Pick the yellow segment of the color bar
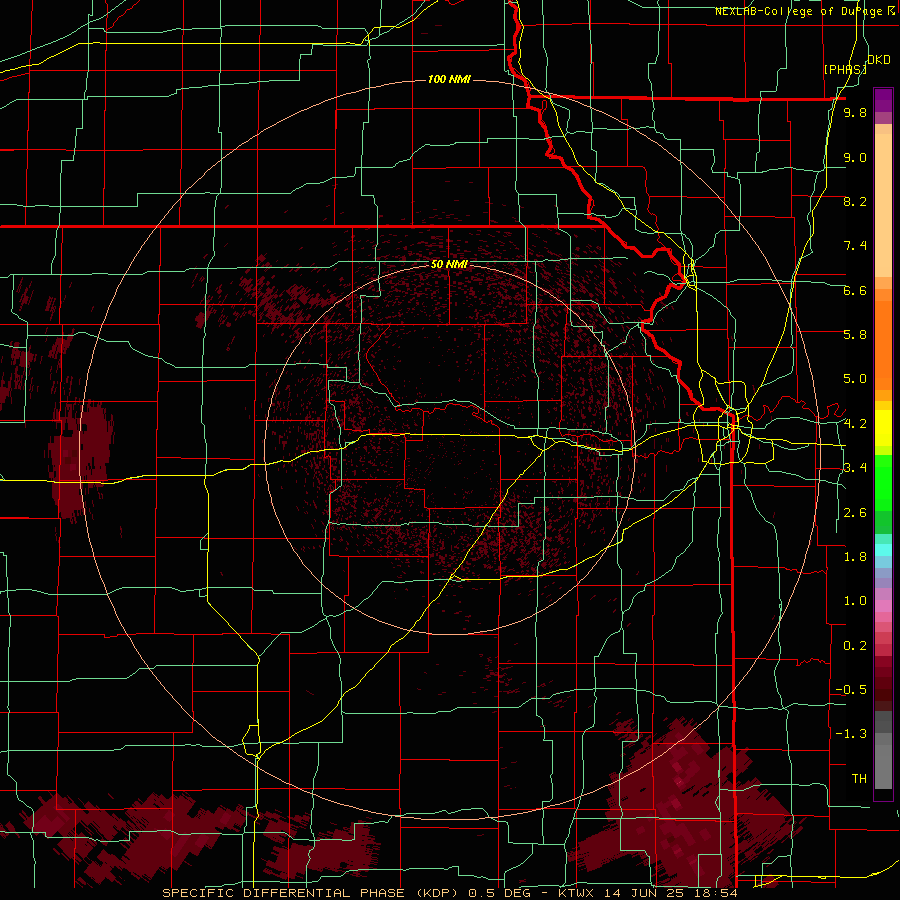The height and width of the screenshot is (900, 900). (883, 428)
